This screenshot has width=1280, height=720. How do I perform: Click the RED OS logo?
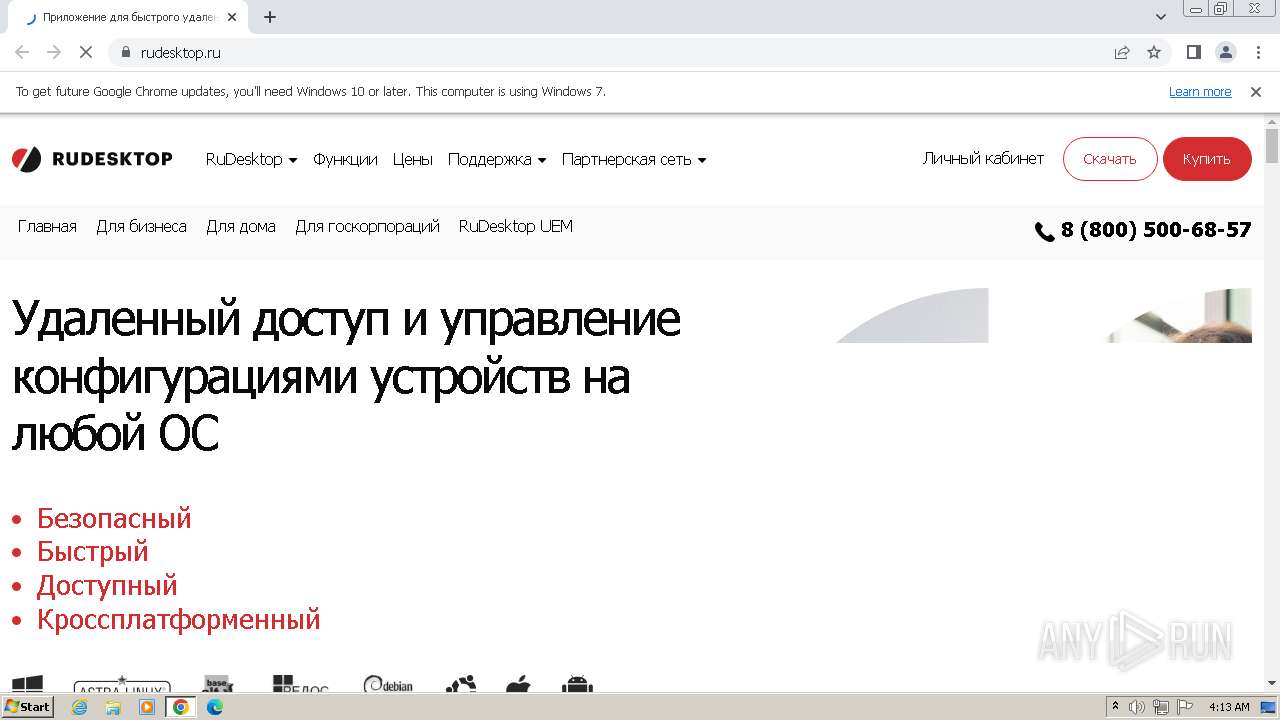[x=300, y=684]
